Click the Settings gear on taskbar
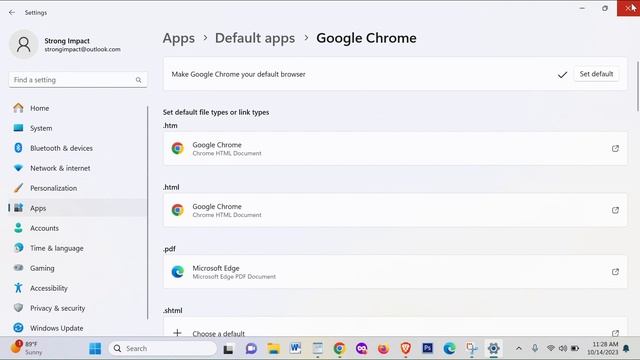The image size is (640, 360). click(493, 349)
